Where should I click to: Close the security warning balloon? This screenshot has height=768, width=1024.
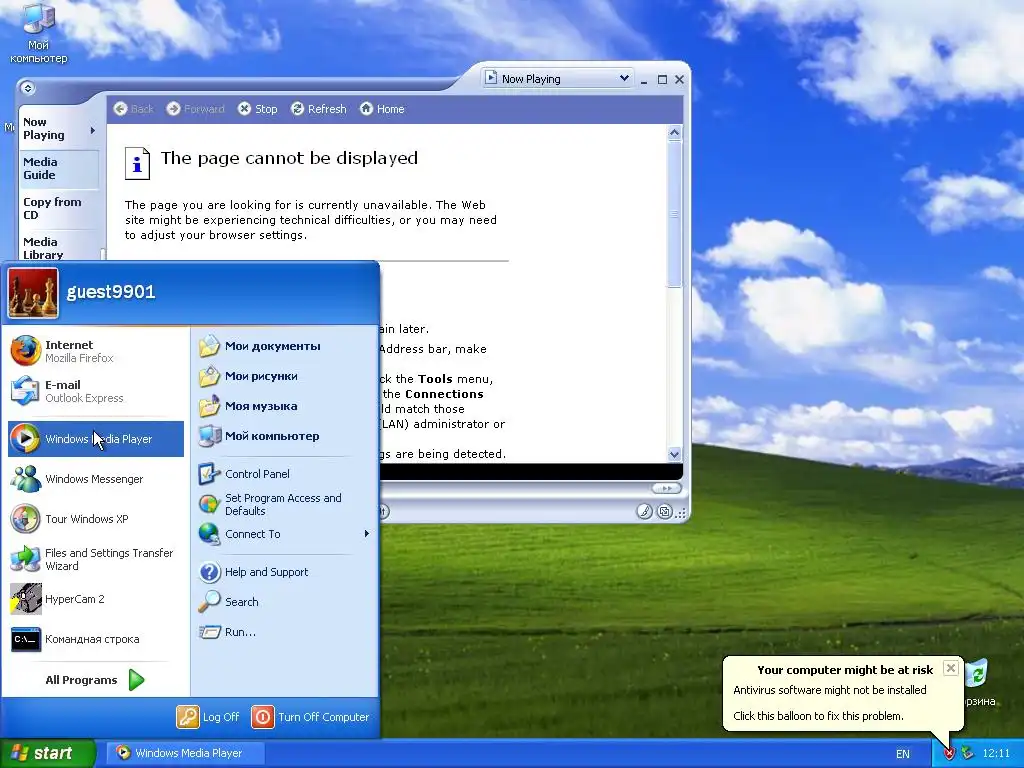951,667
